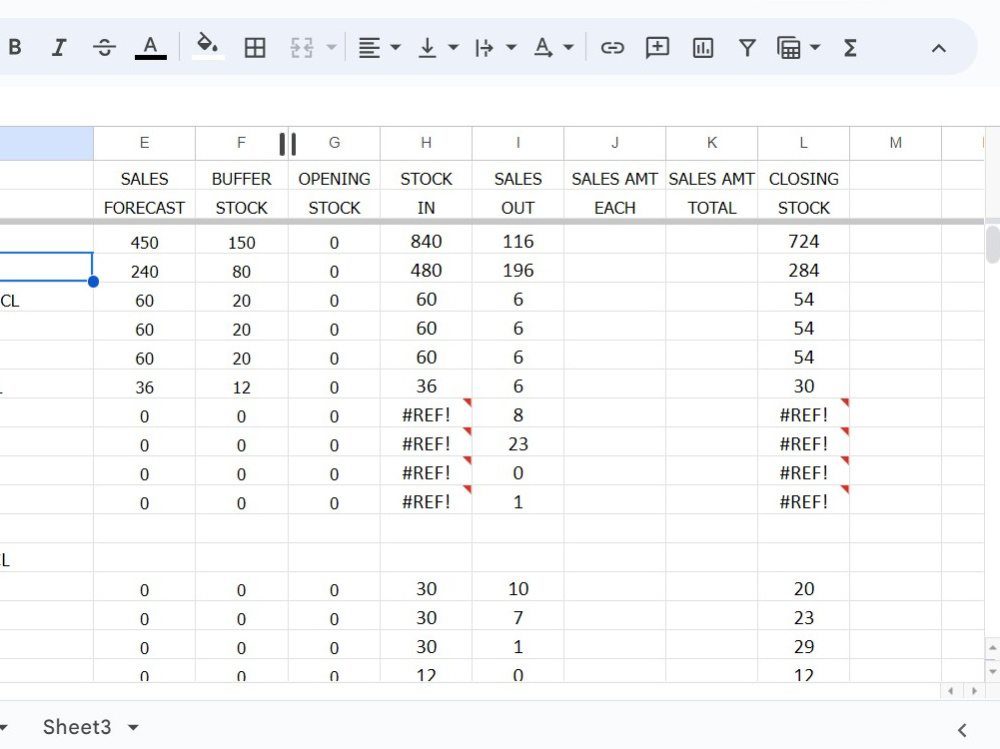Image resolution: width=1000 pixels, height=749 pixels.
Task: Insert a comment
Action: click(x=658, y=48)
